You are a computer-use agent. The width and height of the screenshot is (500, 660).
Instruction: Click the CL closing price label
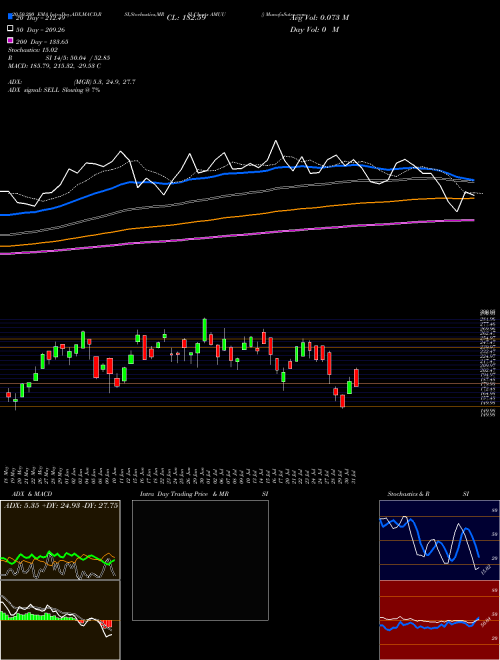pyautogui.click(x=186, y=18)
